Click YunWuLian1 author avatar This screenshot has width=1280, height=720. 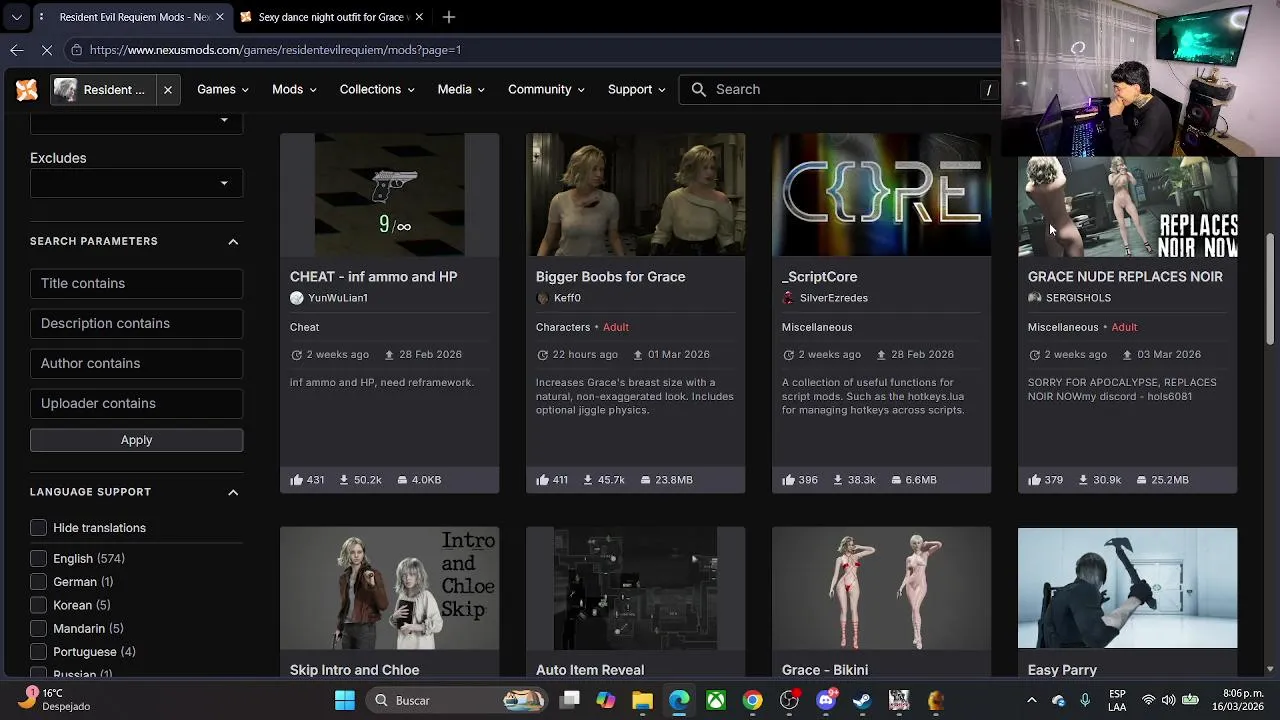pyautogui.click(x=296, y=298)
